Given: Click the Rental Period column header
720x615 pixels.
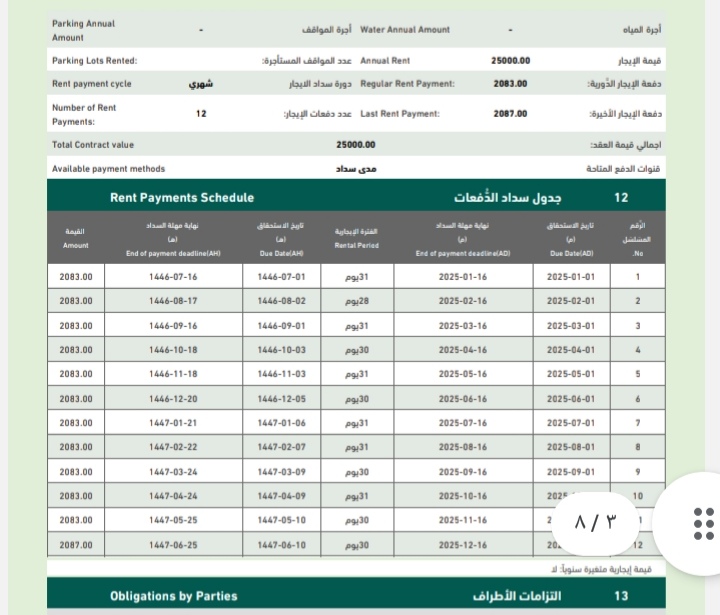Looking at the screenshot, I should (x=357, y=237).
